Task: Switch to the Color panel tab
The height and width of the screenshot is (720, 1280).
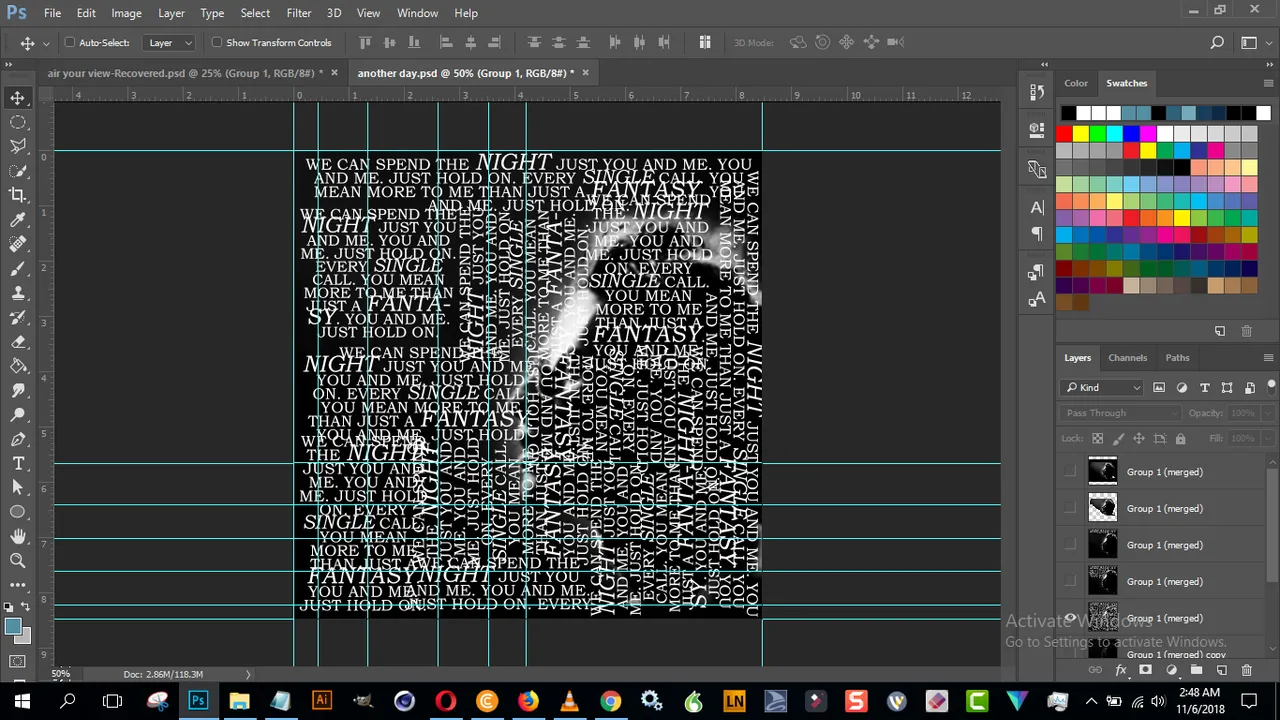Action: [x=1076, y=83]
